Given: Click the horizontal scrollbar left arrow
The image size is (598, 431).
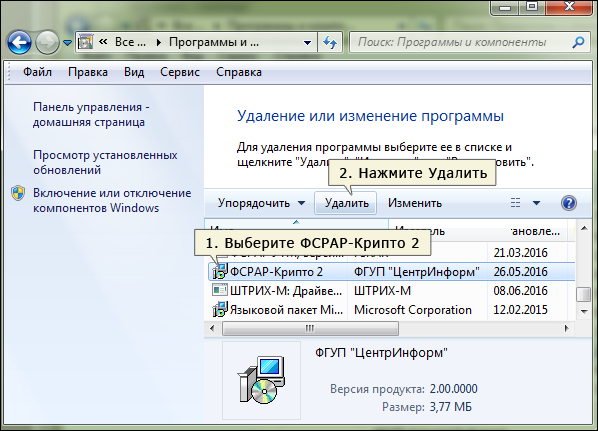Looking at the screenshot, I should [212, 328].
